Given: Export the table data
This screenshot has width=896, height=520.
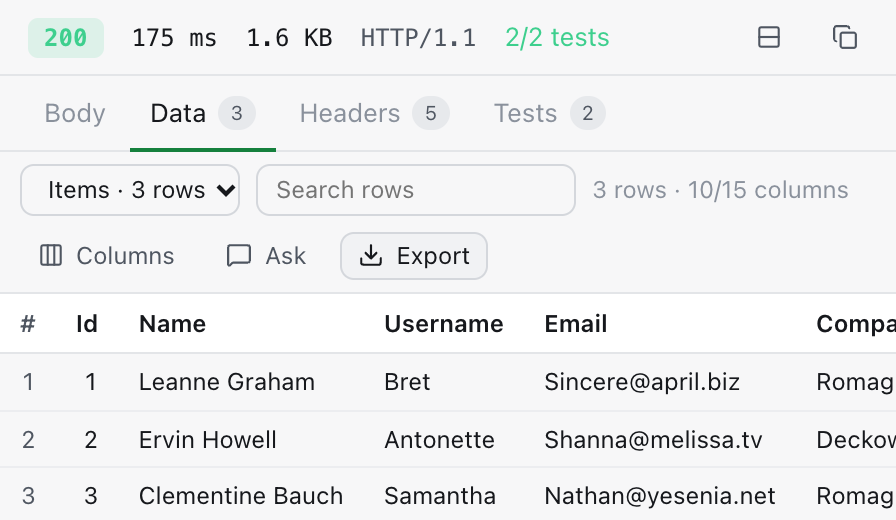Looking at the screenshot, I should 414,256.
